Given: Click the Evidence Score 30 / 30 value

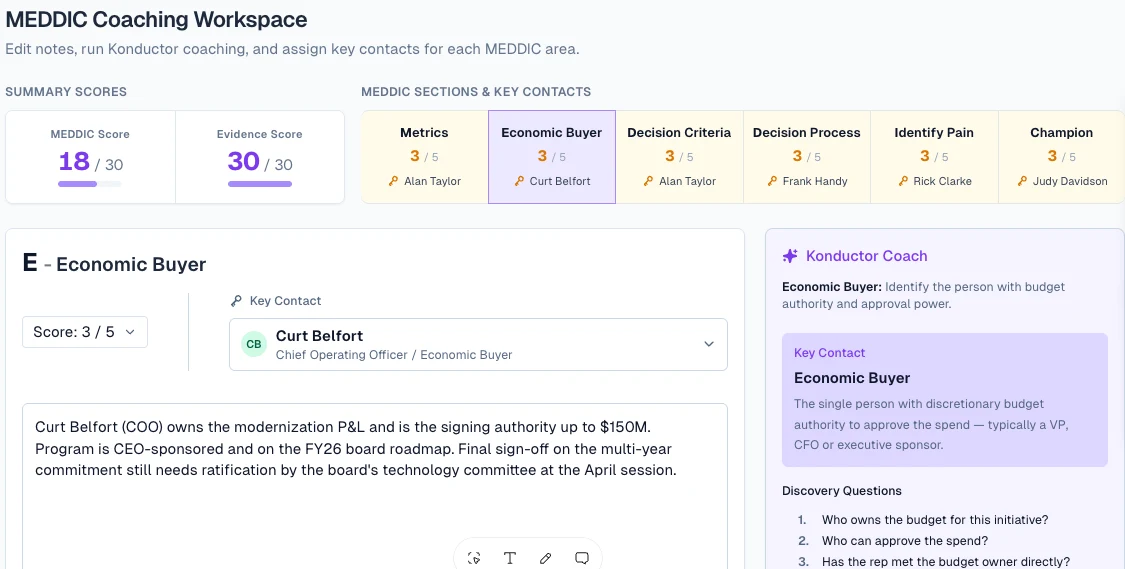Looking at the screenshot, I should [260, 162].
